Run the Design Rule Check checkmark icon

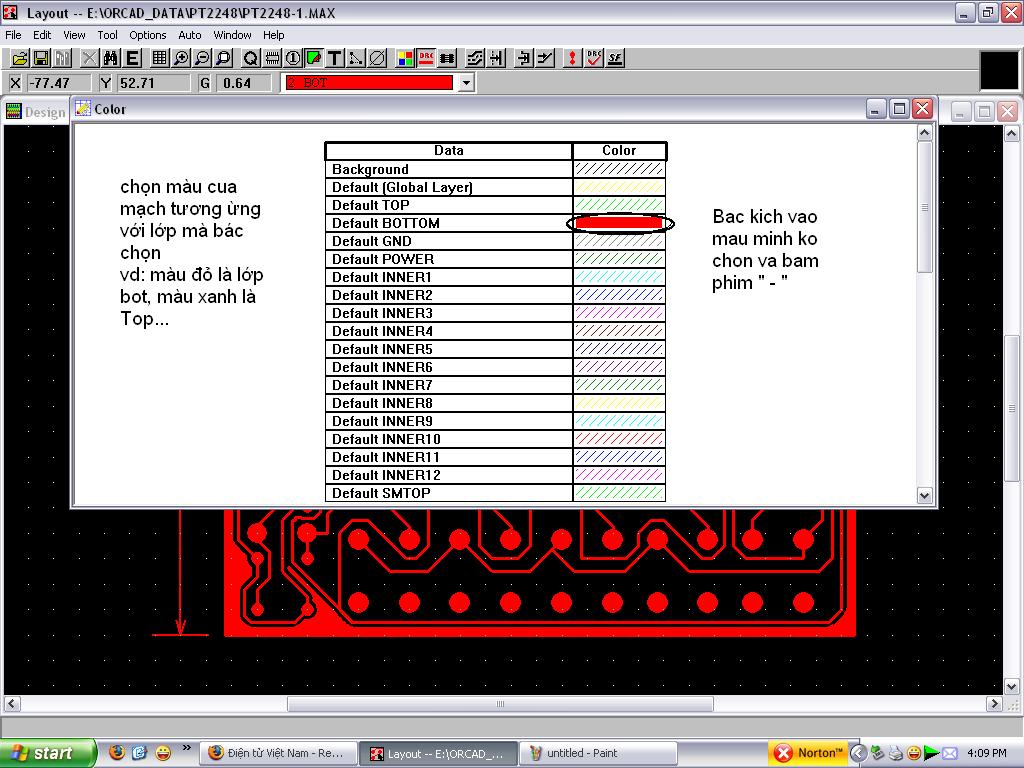594,58
